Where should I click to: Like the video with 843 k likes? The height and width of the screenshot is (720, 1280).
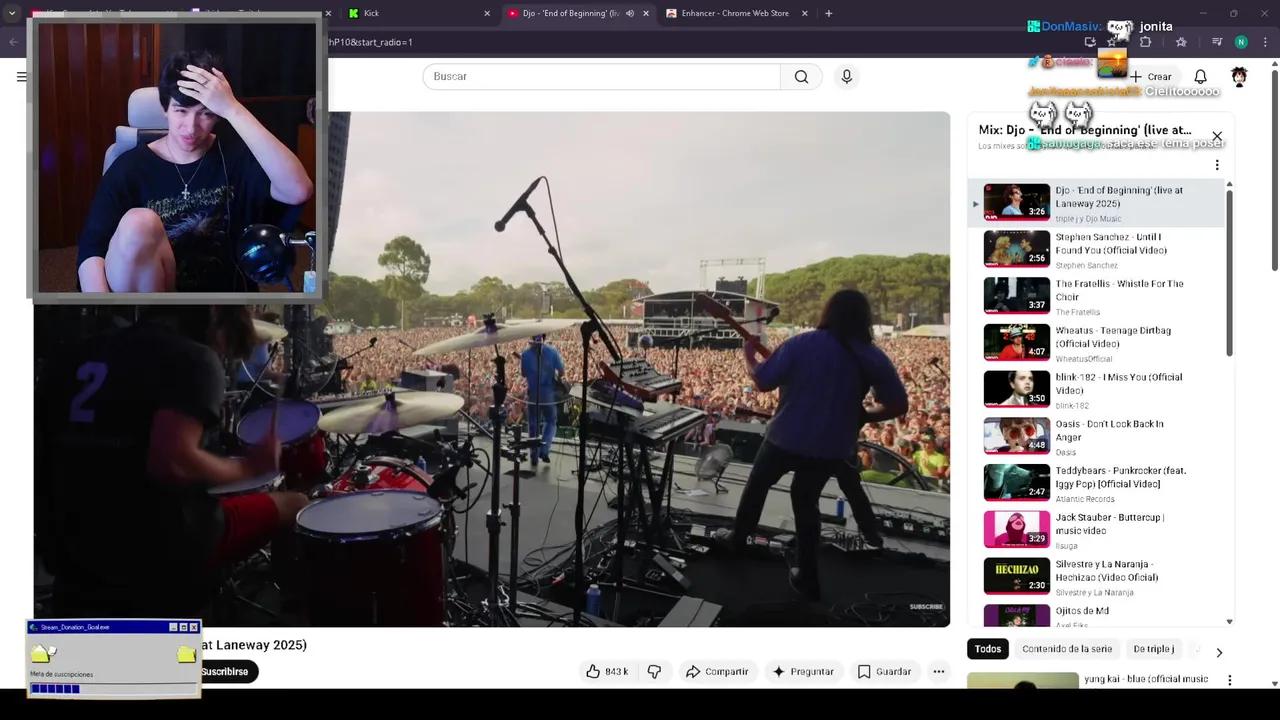coord(607,672)
